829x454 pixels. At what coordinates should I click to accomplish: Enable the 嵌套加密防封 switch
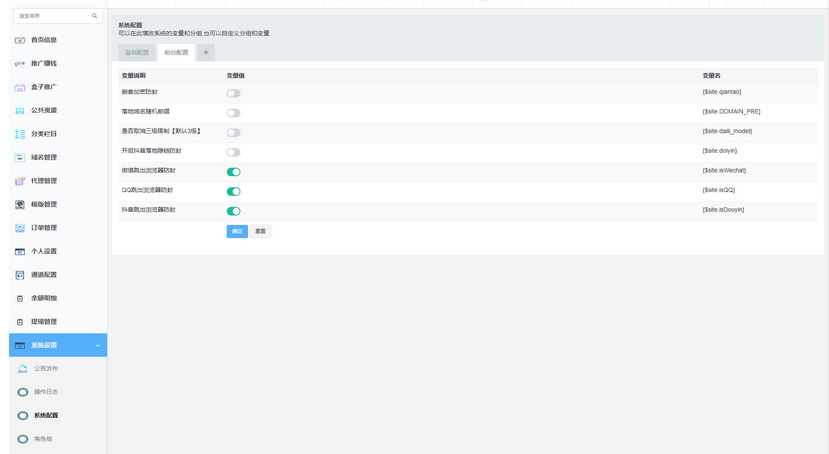[233, 93]
